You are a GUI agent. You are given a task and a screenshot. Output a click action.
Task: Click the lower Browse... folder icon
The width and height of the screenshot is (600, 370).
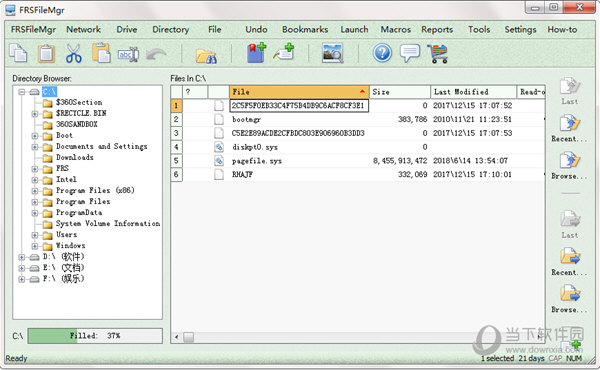[570, 293]
